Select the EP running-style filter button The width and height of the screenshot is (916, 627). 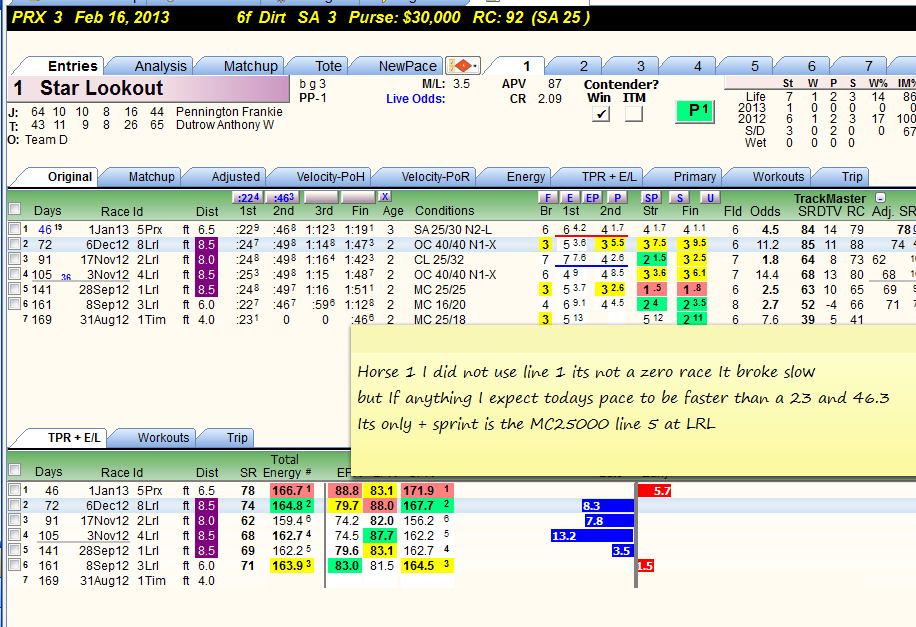click(x=592, y=198)
